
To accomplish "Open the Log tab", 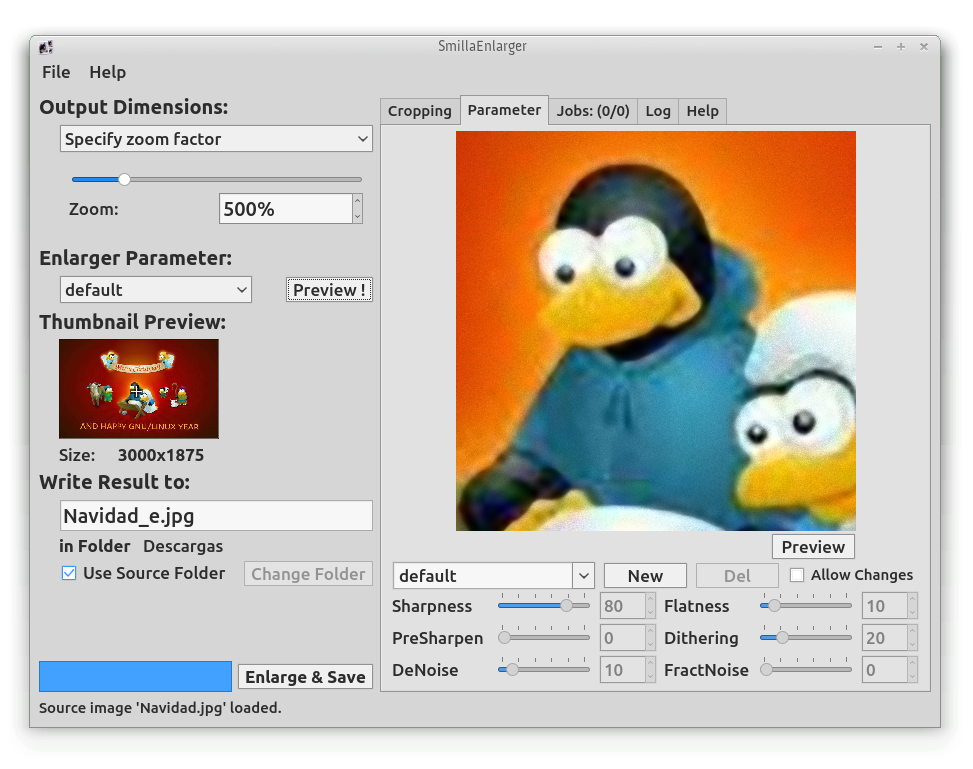I will click(658, 111).
